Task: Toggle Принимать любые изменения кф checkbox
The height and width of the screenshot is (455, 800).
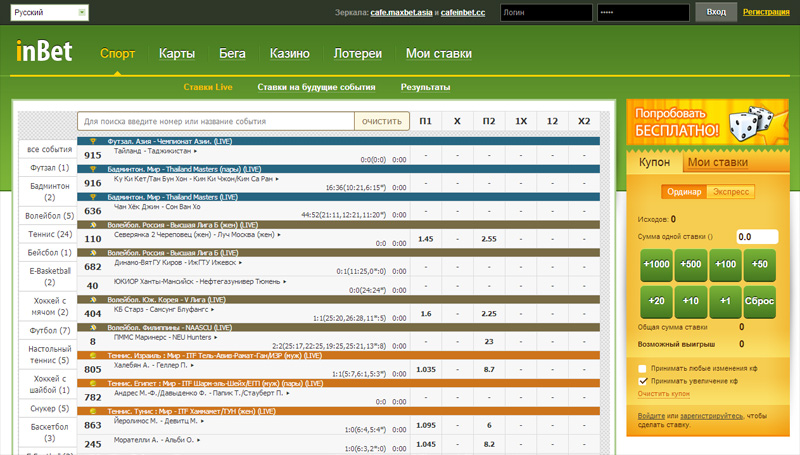Action: (x=643, y=368)
